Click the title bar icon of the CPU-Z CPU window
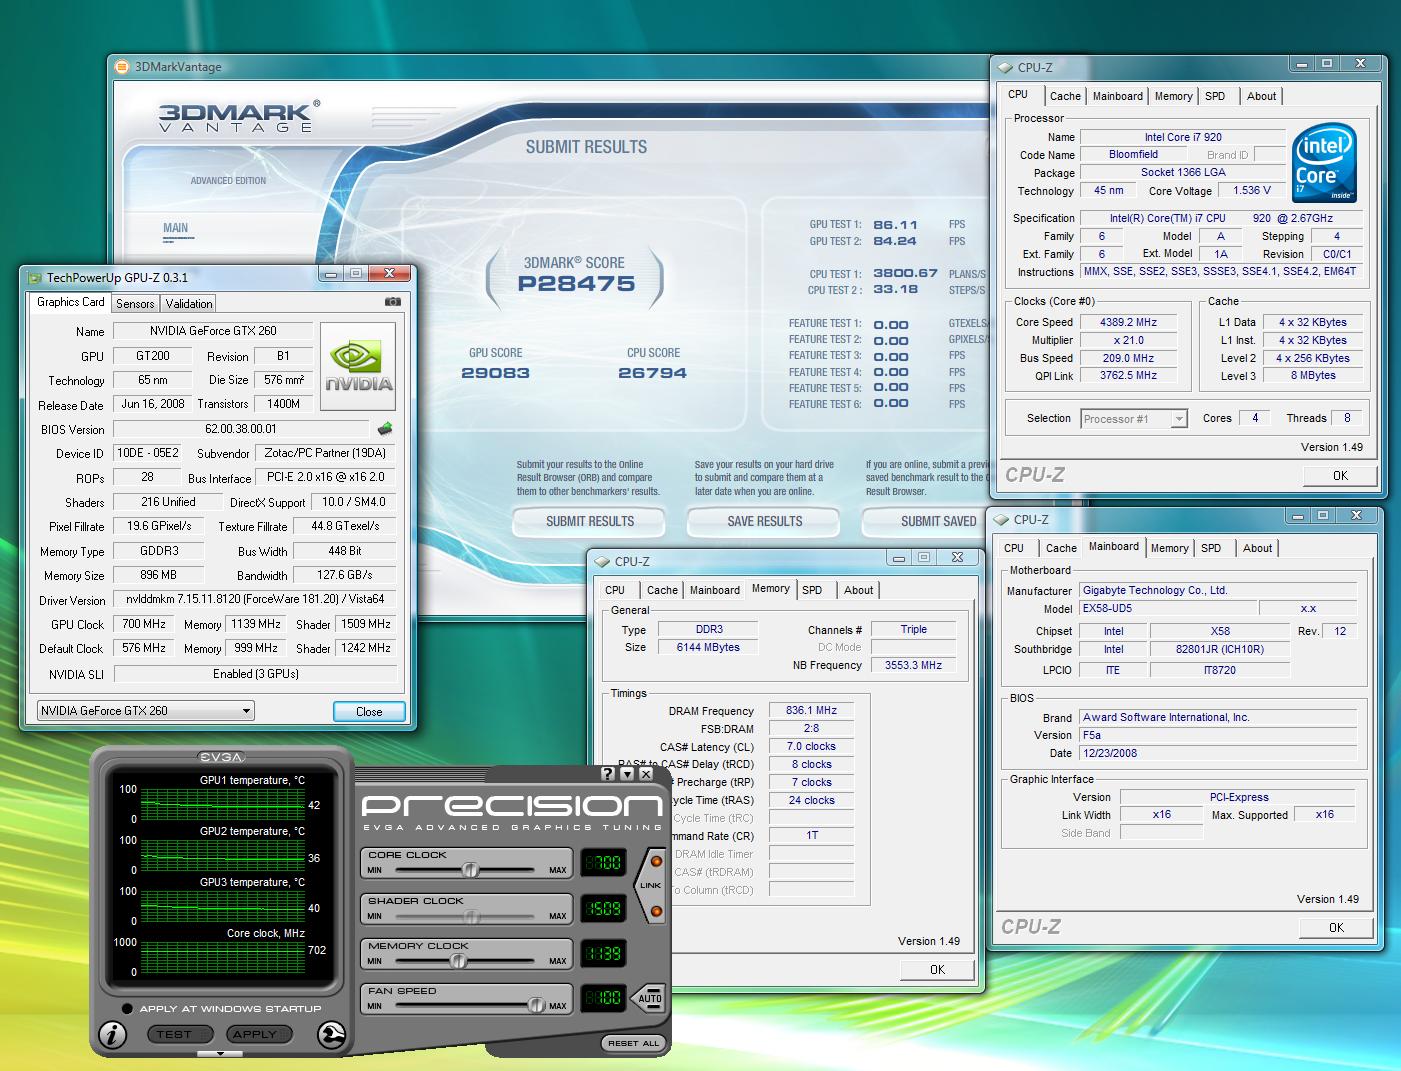 (x=1005, y=68)
